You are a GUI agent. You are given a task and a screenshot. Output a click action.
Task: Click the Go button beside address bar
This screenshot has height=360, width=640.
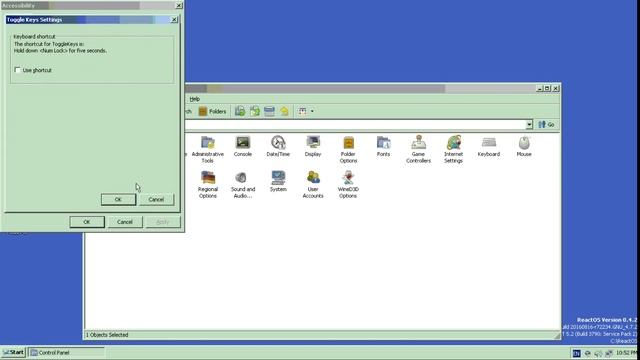(546, 124)
